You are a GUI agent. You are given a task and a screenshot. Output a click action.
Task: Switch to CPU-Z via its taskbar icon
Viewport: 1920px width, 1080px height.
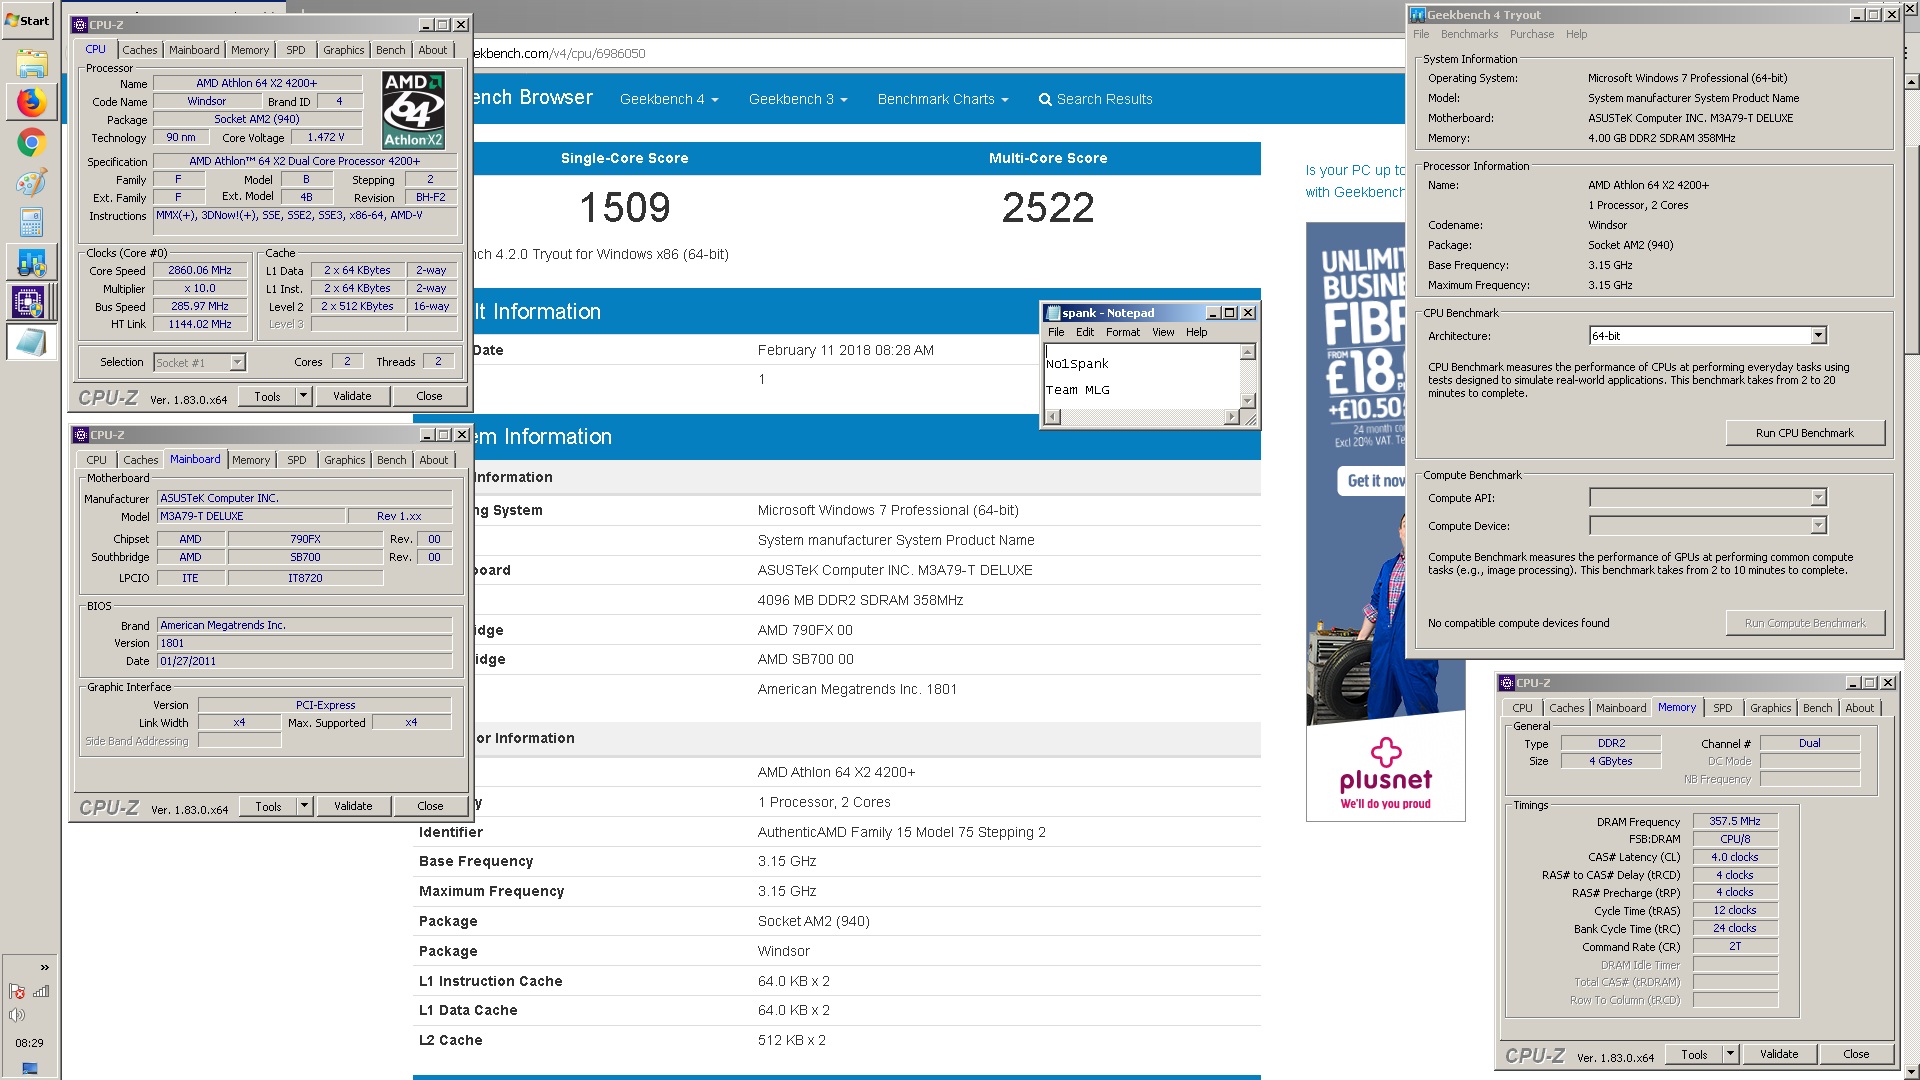coord(29,301)
